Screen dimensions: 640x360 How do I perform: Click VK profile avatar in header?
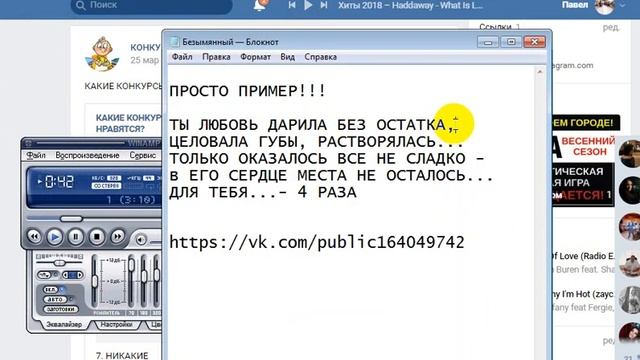605,5
